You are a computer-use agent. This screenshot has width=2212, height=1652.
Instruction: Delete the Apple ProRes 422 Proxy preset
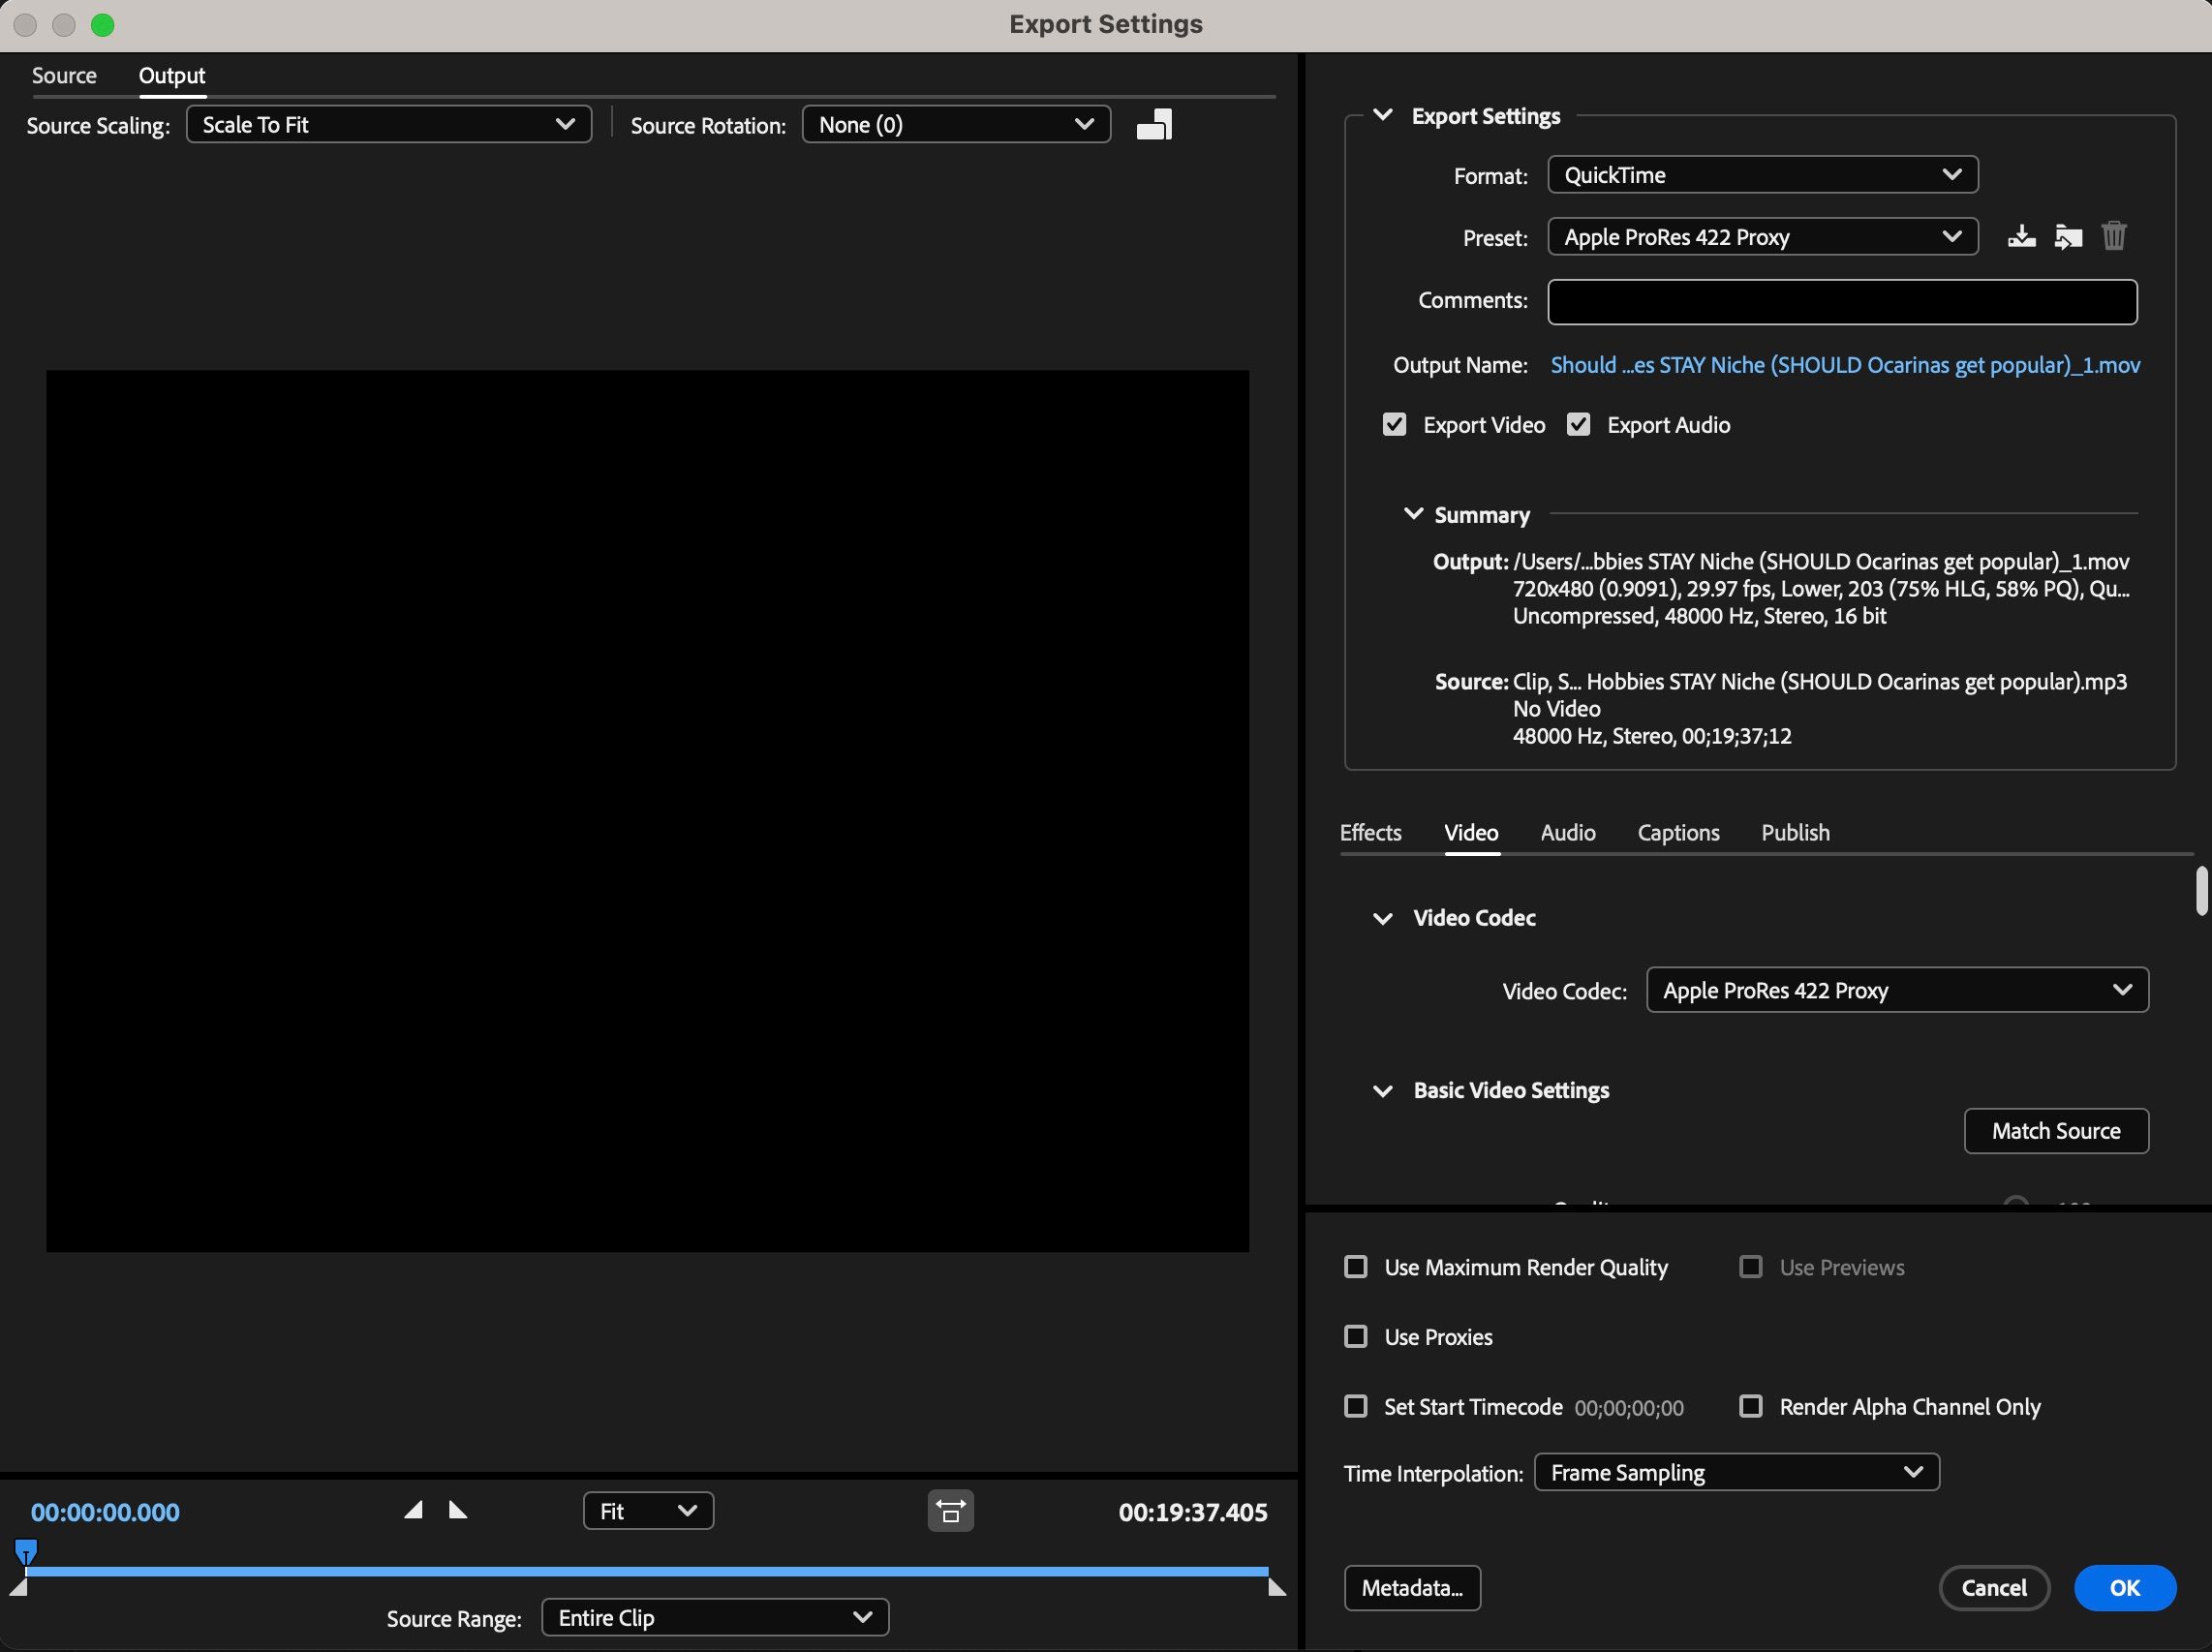pos(2114,236)
